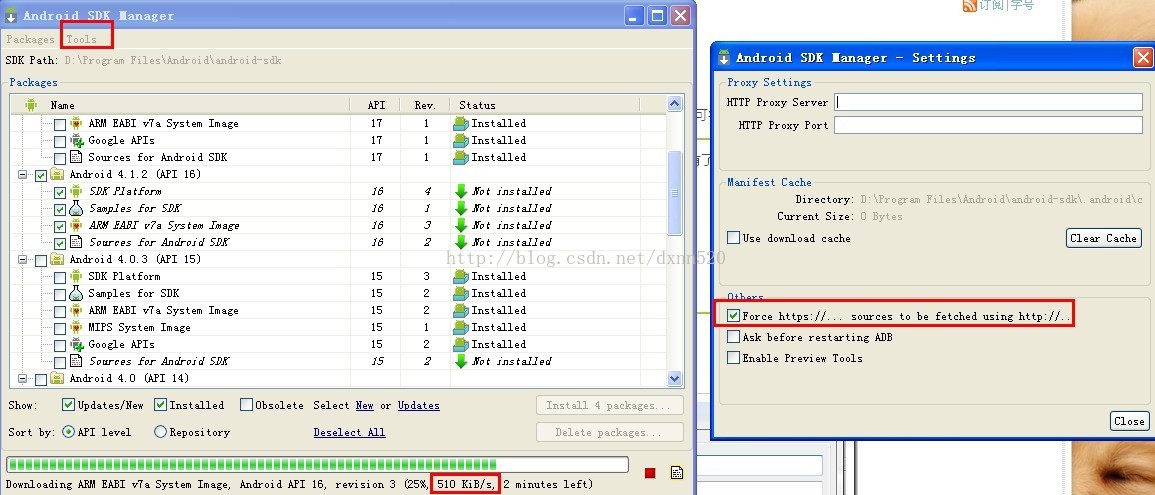
Task: Click the package list vertical scrollbar thumb
Action: 674,193
